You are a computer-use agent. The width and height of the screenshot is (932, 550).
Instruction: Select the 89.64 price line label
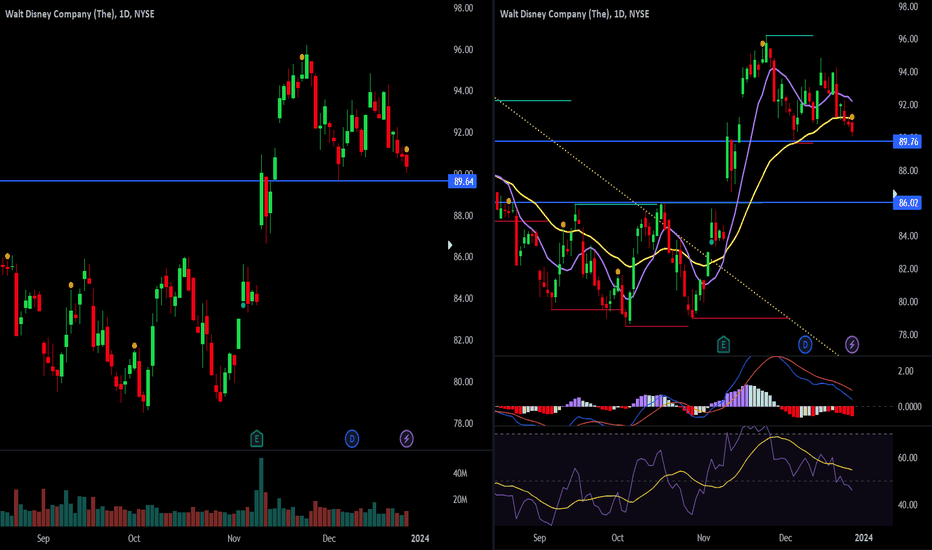(x=462, y=181)
